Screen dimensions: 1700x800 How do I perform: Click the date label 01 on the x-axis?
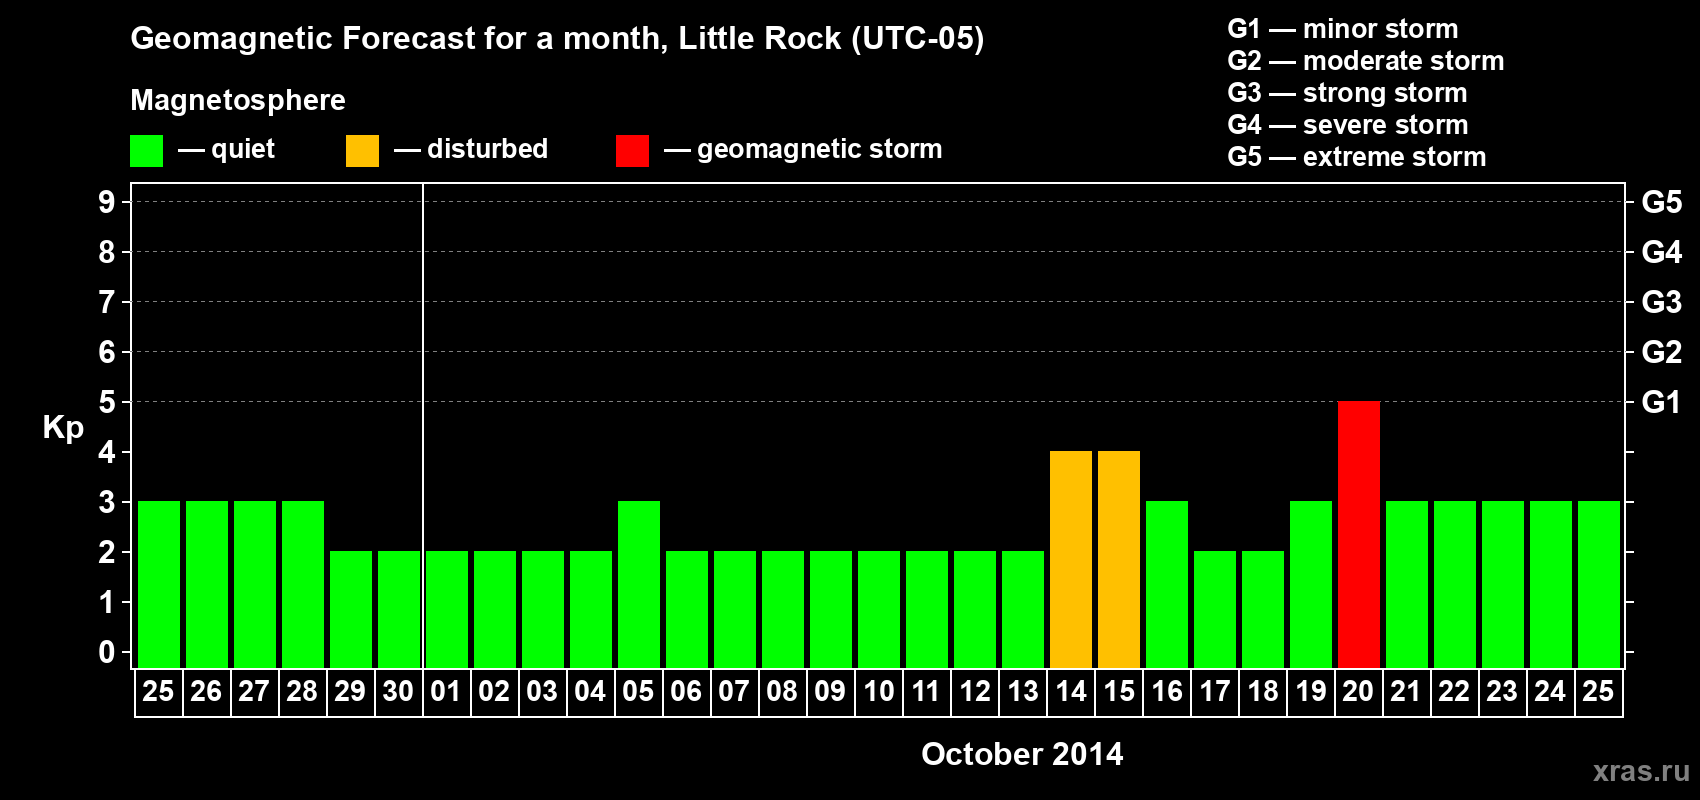pyautogui.click(x=446, y=691)
